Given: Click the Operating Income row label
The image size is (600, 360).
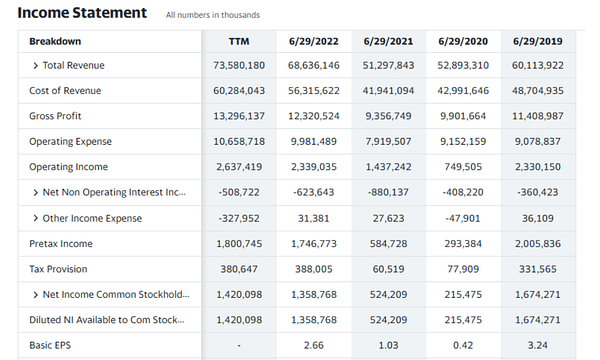Looking at the screenshot, I should 68,167.
